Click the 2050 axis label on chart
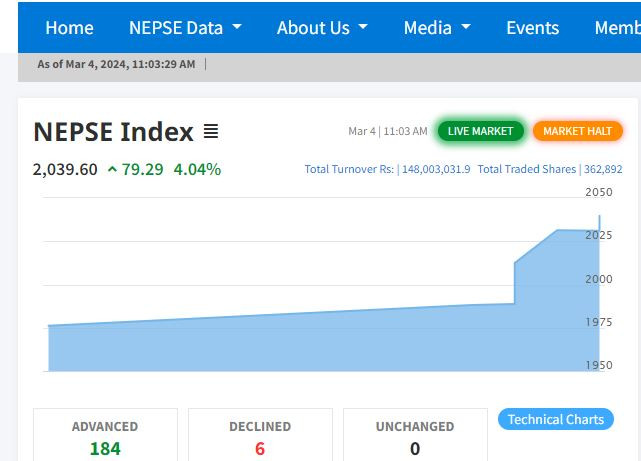The width and height of the screenshot is (641, 461). pyautogui.click(x=599, y=192)
